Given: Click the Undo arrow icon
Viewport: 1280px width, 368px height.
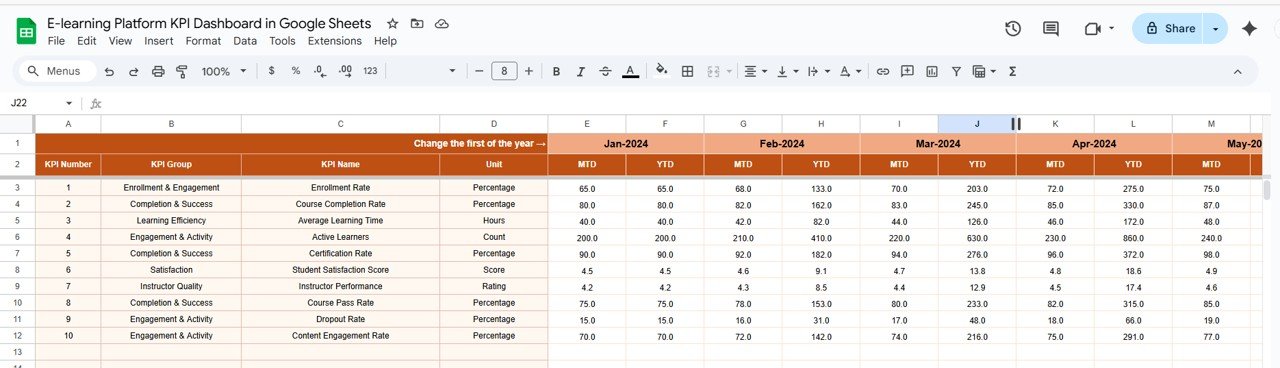Looking at the screenshot, I should point(109,71).
